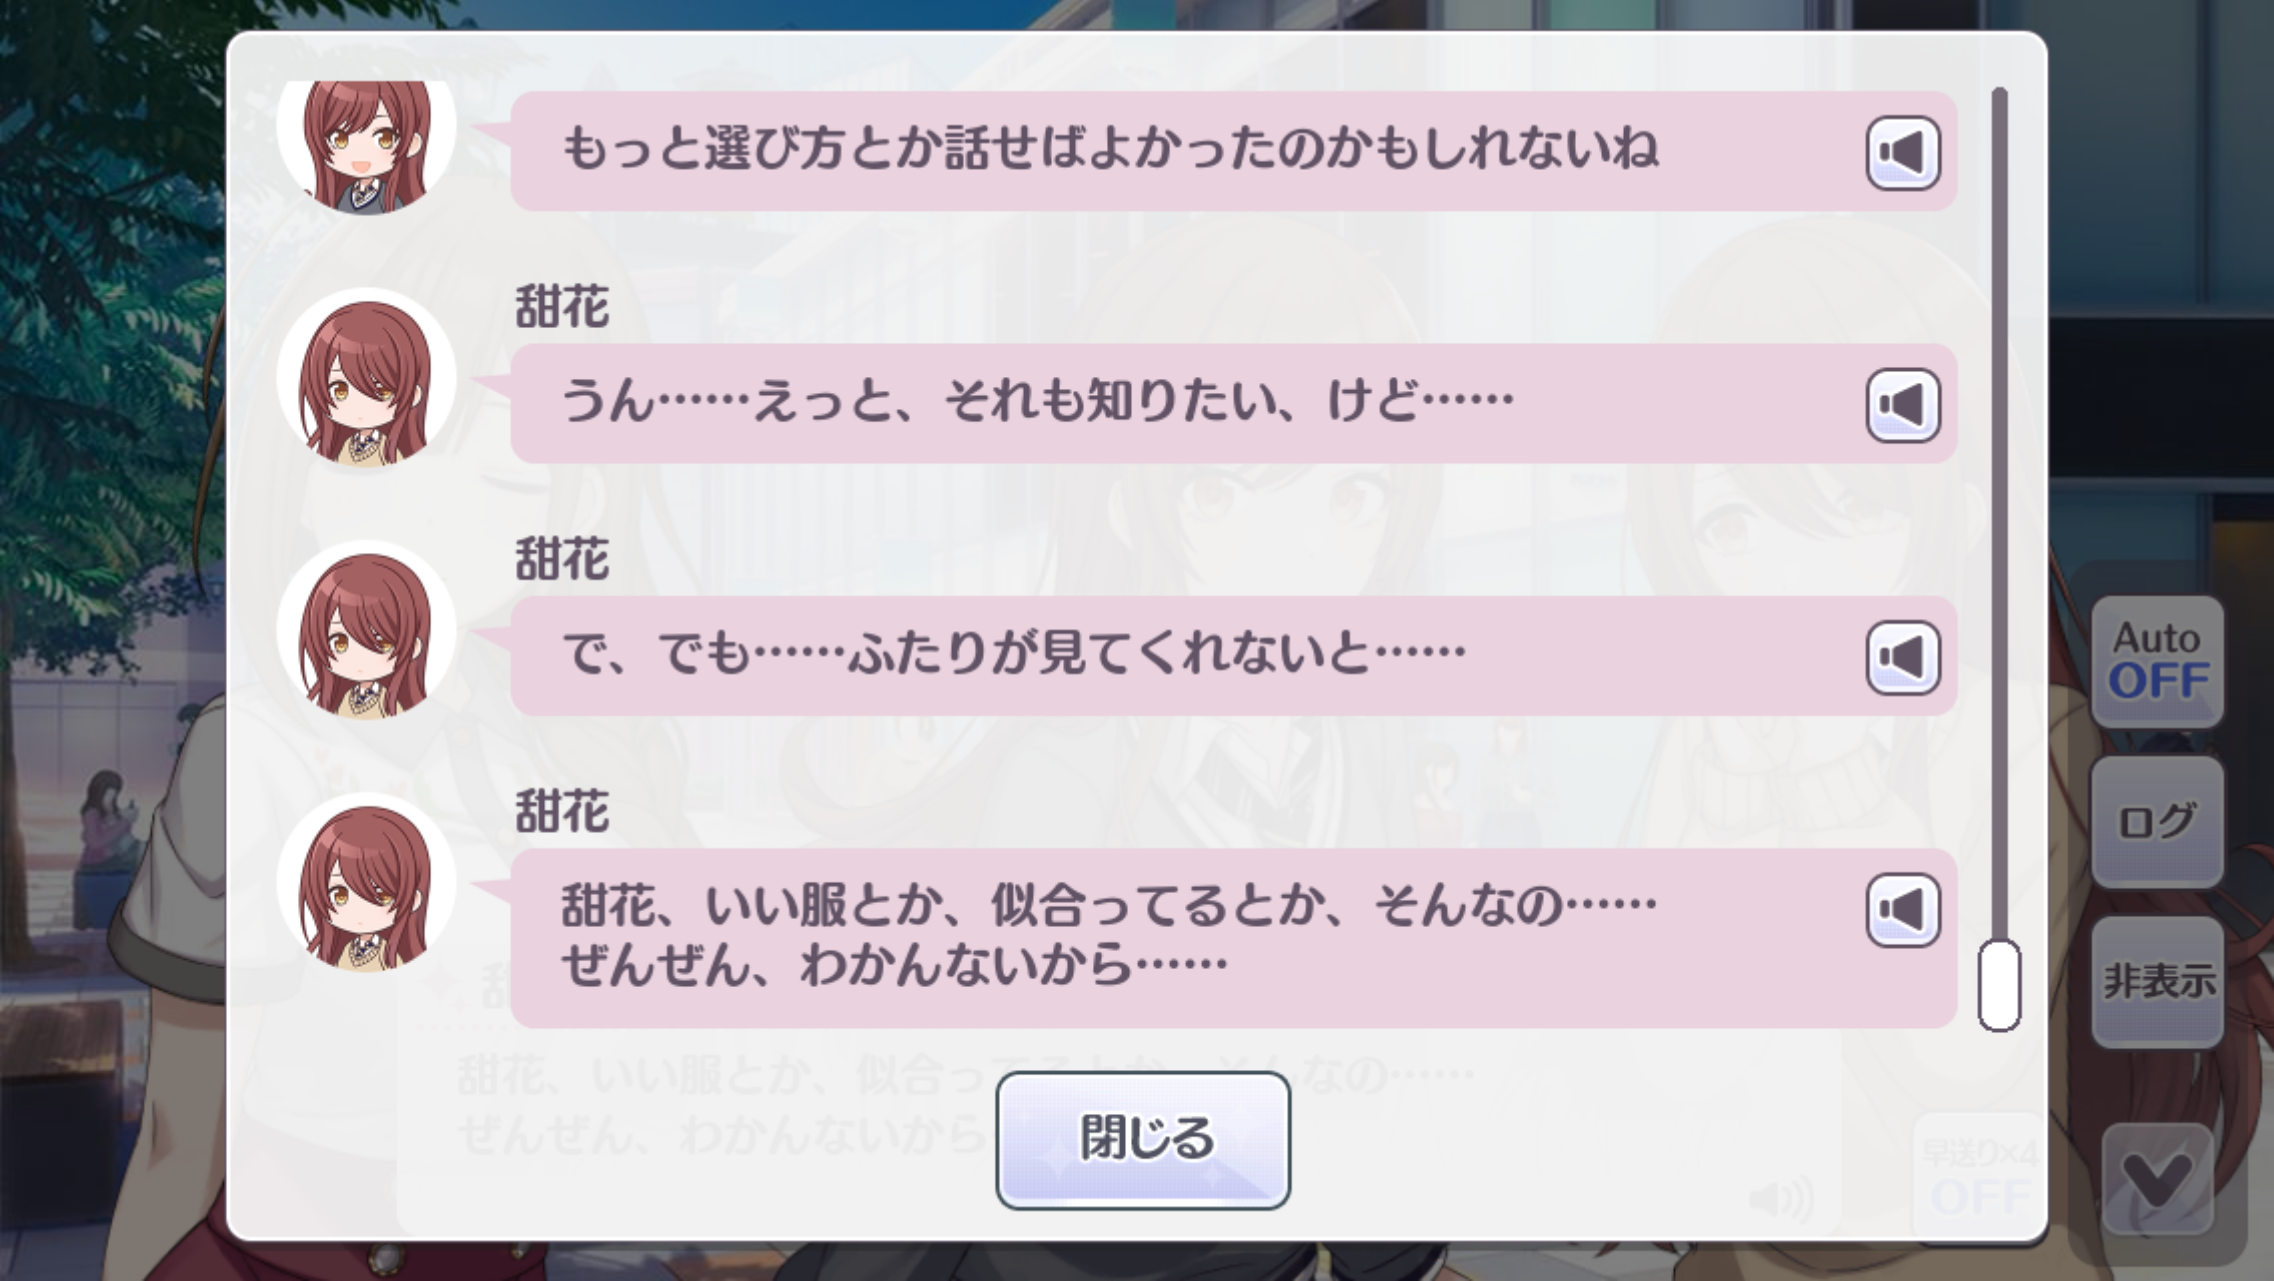Click 甜花's avatar beside 'うん……えっと' line
Viewport: 2274px width, 1281px height.
tap(366, 379)
